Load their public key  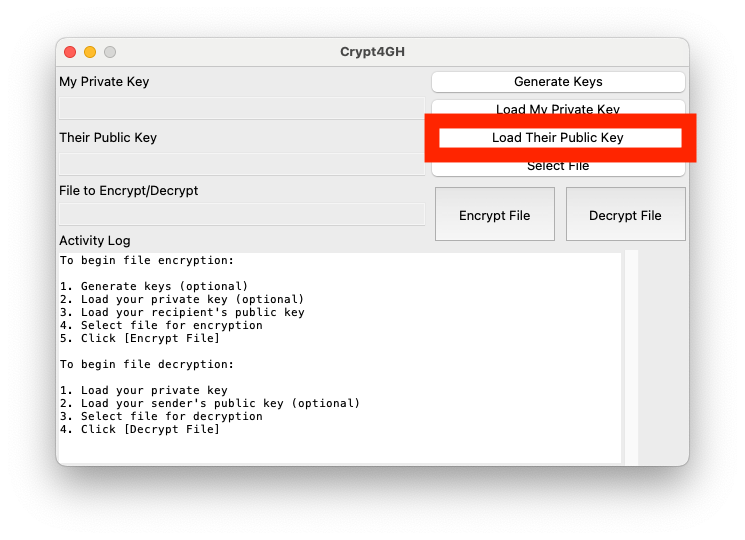558,138
